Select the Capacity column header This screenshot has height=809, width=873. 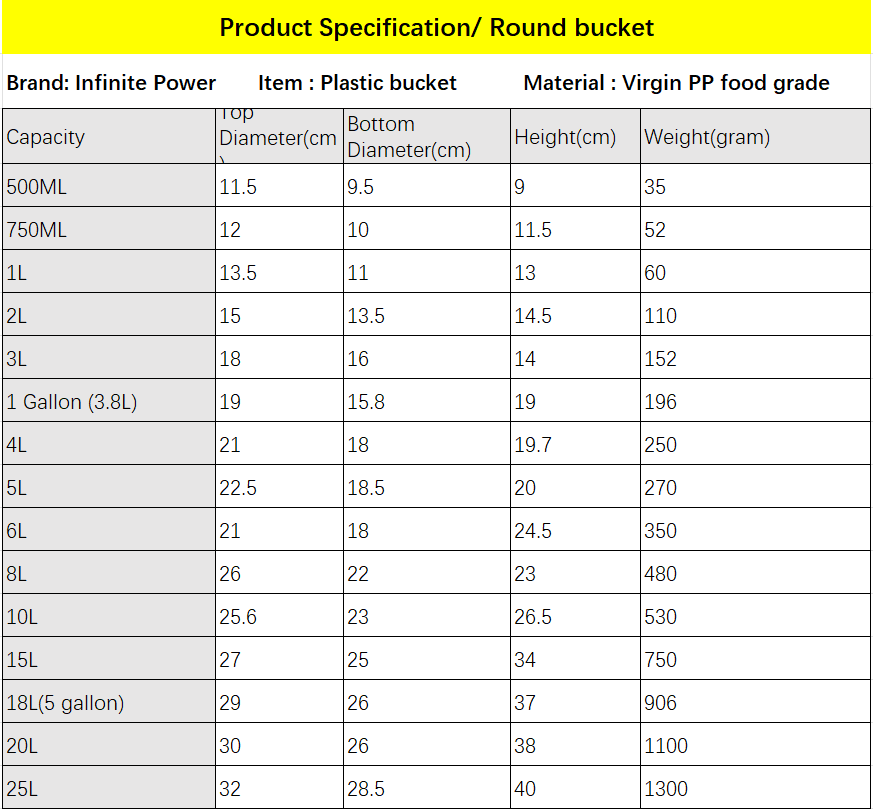click(109, 136)
